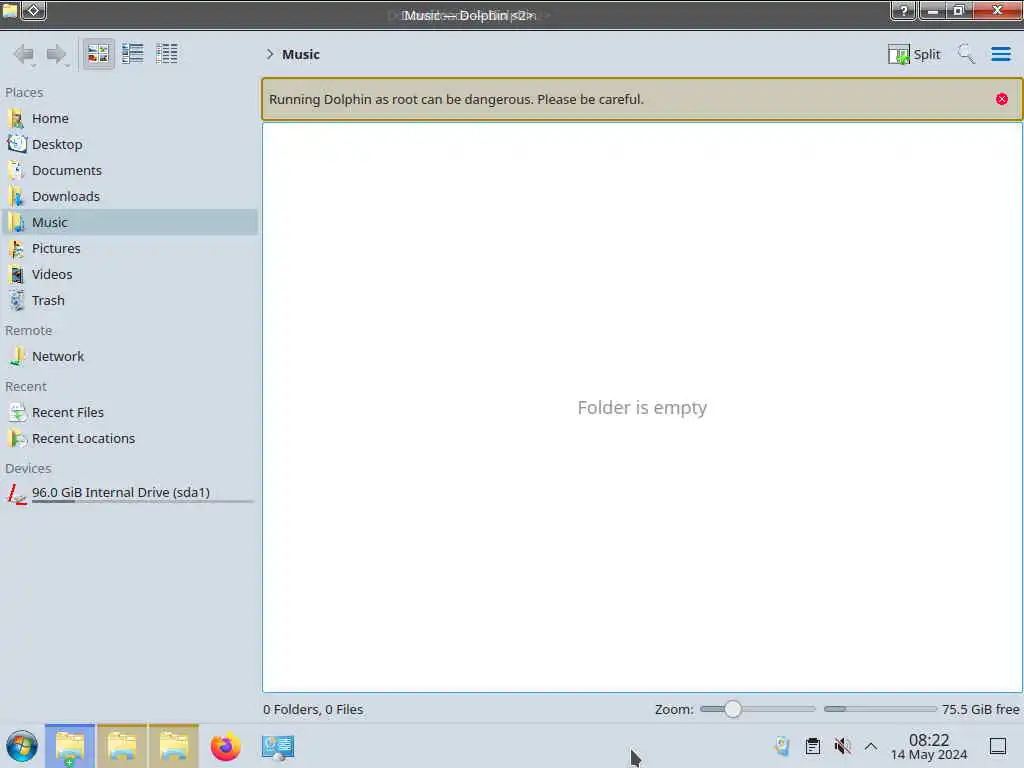1024x768 pixels.
Task: Adjust the Zoom slider handle
Action: point(733,709)
